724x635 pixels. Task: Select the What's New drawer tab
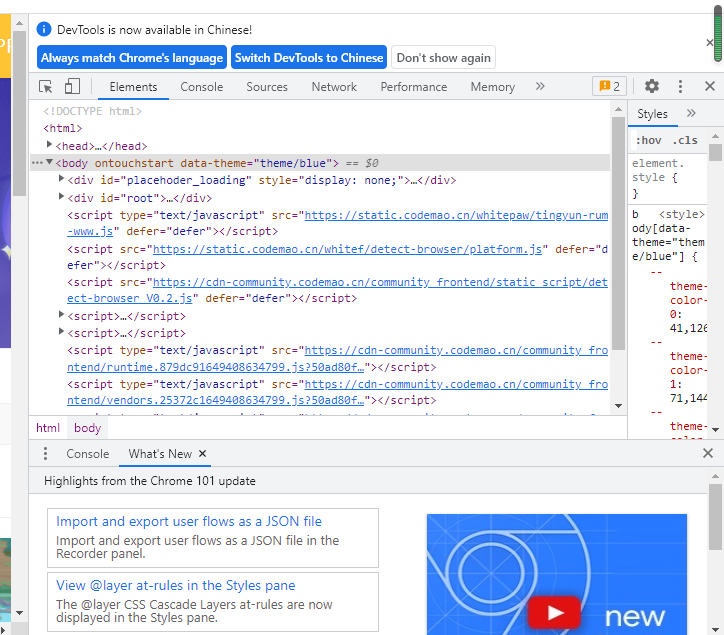click(160, 454)
